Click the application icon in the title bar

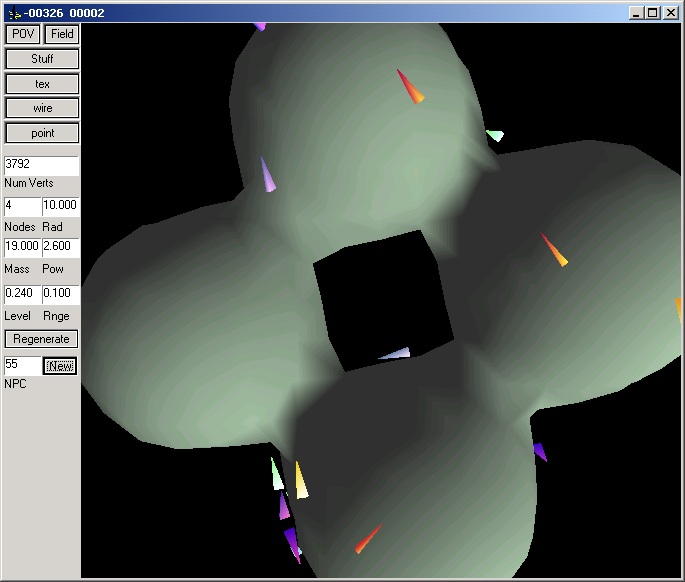12,12
